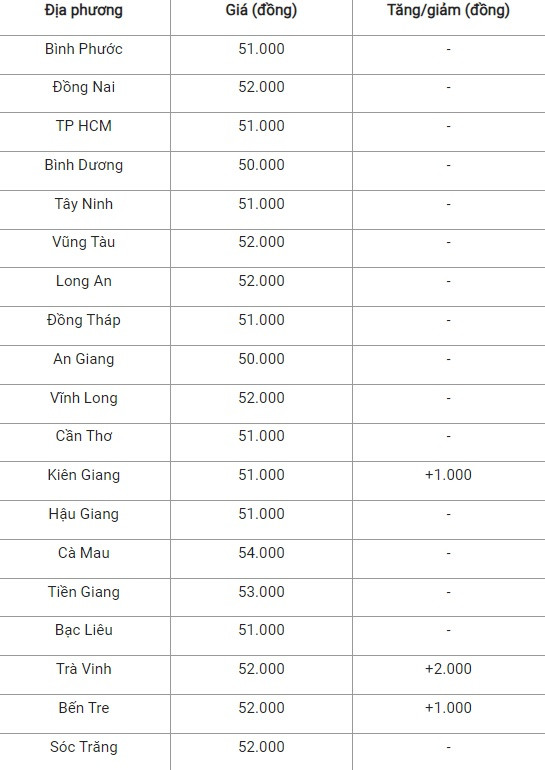
Task: Select the Giá (đồng) header cell
Action: [261, 10]
